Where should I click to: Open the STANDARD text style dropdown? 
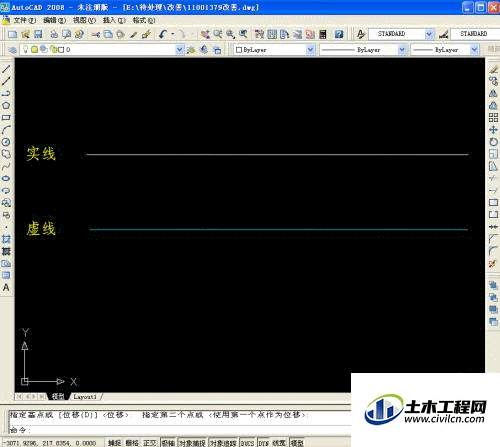[429, 34]
